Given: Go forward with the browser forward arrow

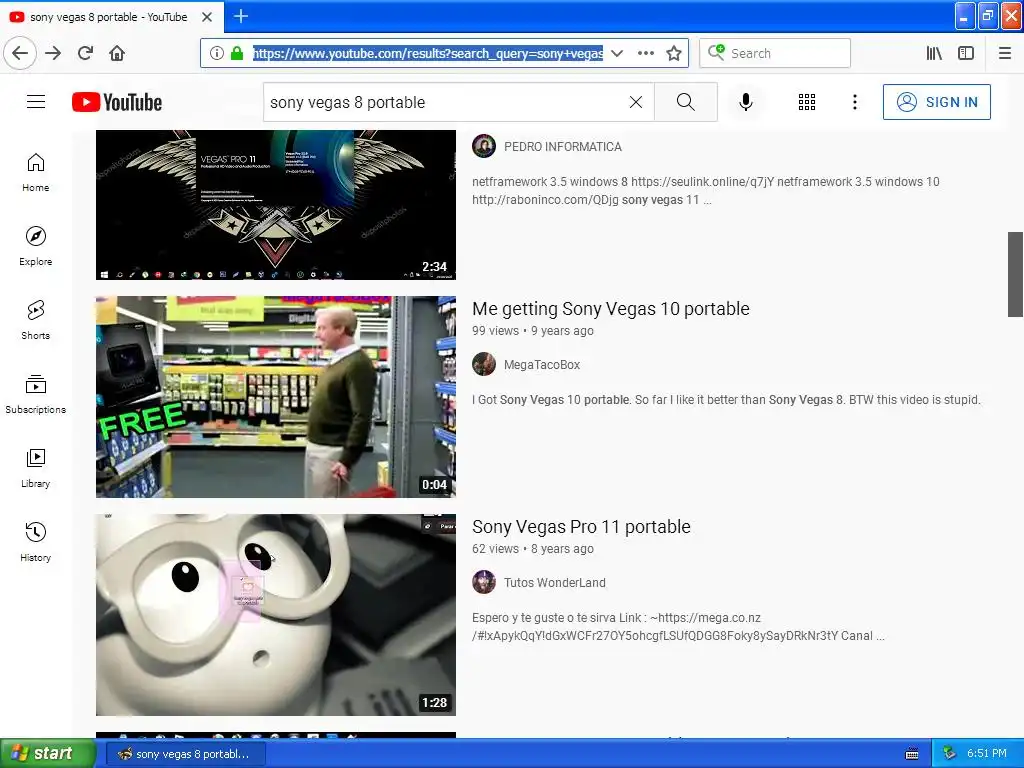Looking at the screenshot, I should pos(53,53).
